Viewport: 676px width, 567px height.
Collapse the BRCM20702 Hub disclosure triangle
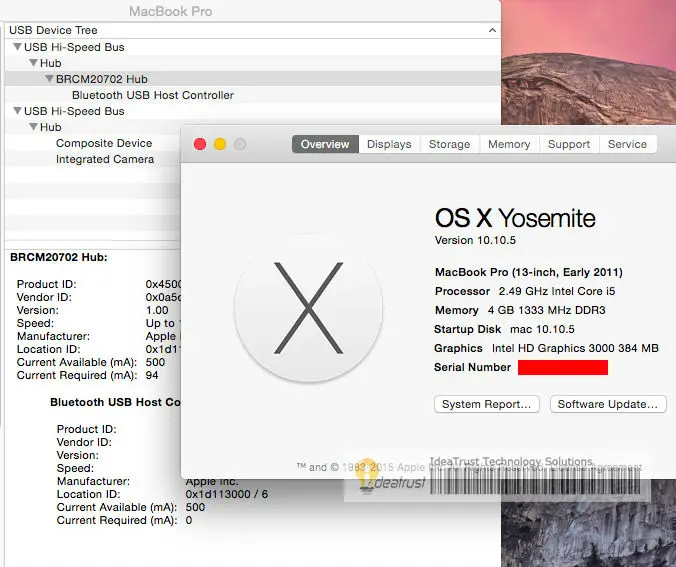pos(49,79)
